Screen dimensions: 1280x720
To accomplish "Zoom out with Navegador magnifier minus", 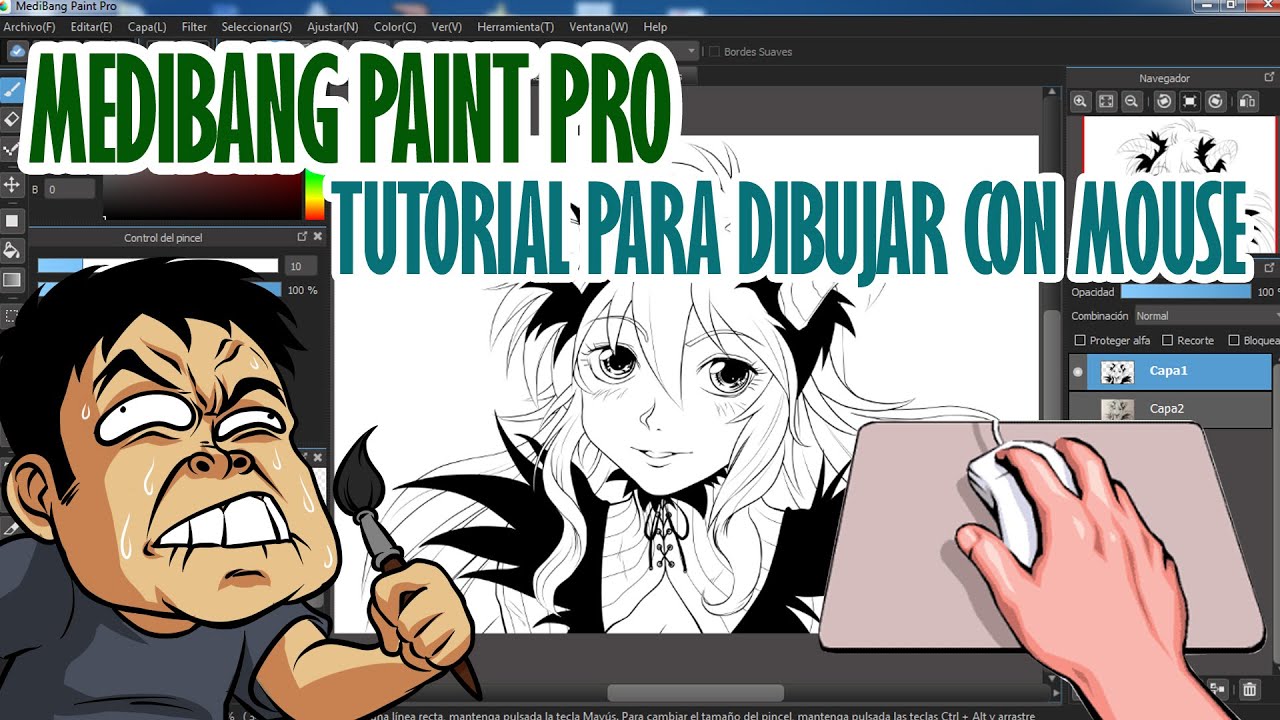I will 1131,101.
